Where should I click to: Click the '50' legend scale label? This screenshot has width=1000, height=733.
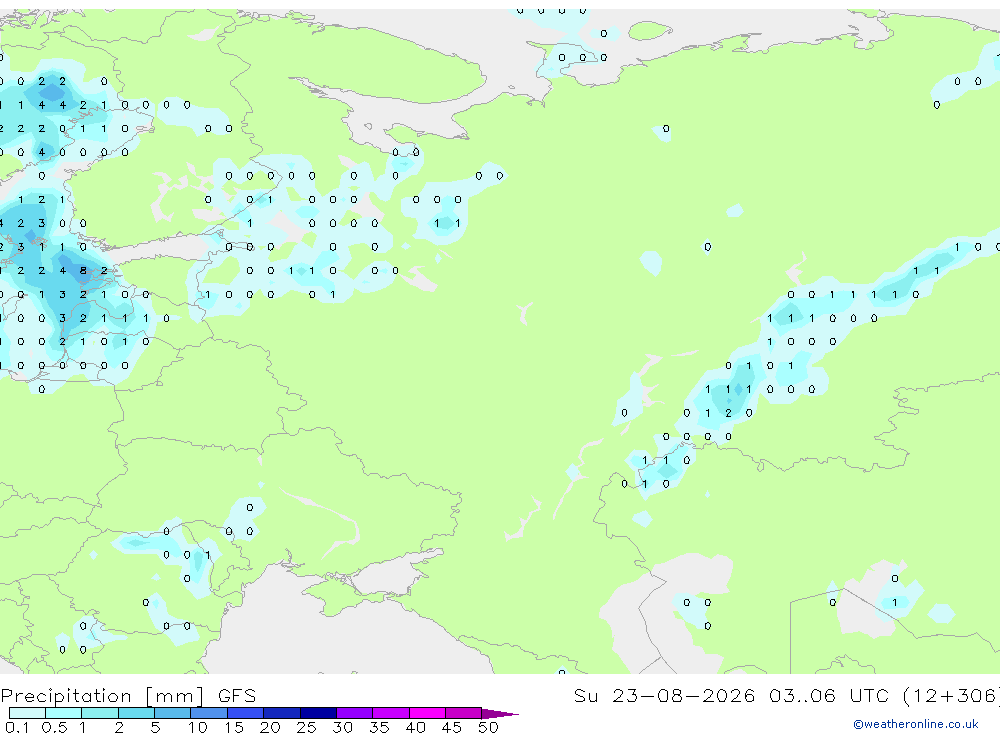[488, 727]
